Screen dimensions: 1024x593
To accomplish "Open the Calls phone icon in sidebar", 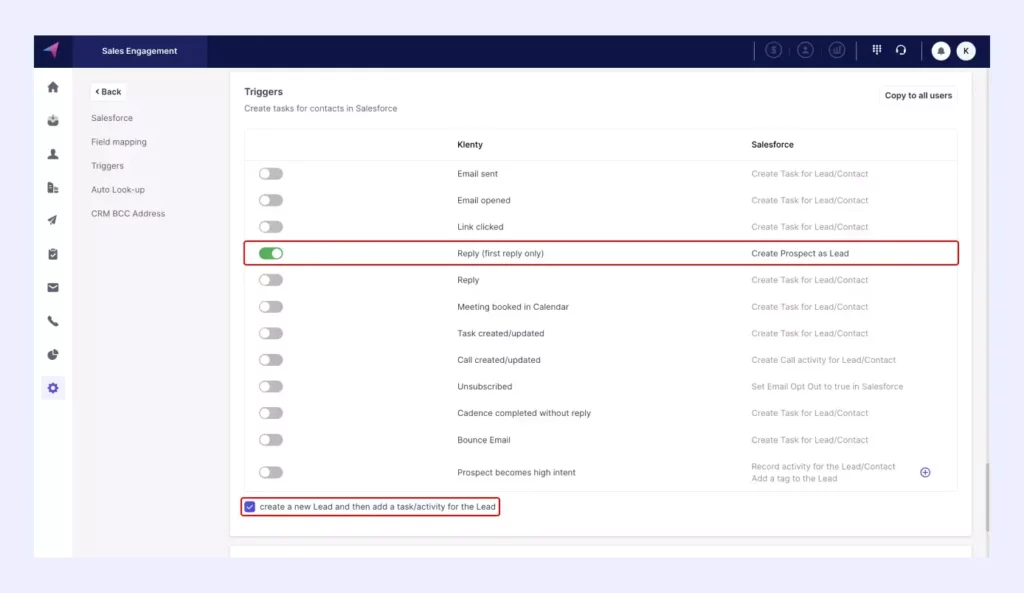I will click(53, 321).
